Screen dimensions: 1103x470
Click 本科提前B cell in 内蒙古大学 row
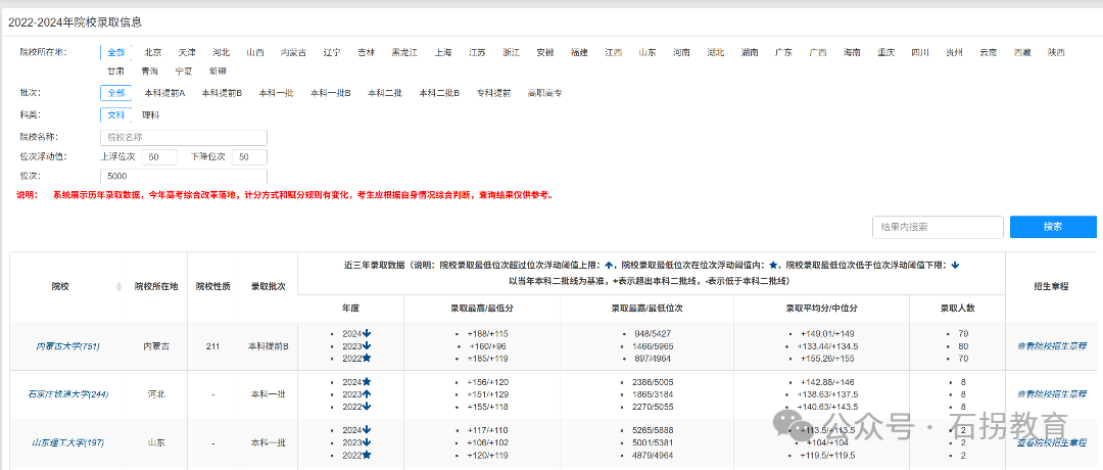click(269, 346)
